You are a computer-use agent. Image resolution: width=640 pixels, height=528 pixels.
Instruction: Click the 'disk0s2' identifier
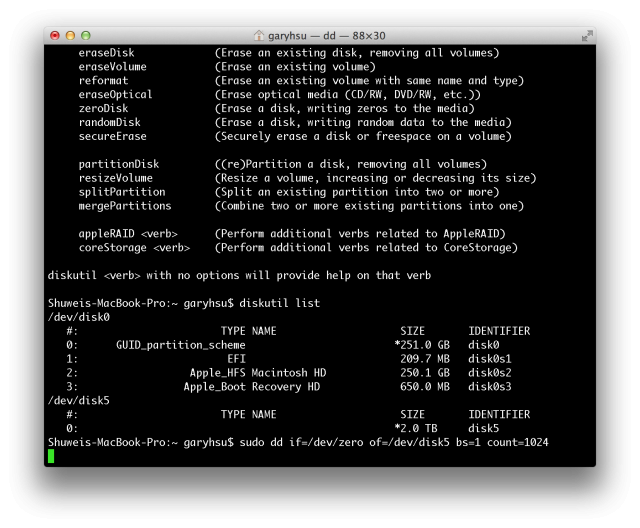(490, 373)
